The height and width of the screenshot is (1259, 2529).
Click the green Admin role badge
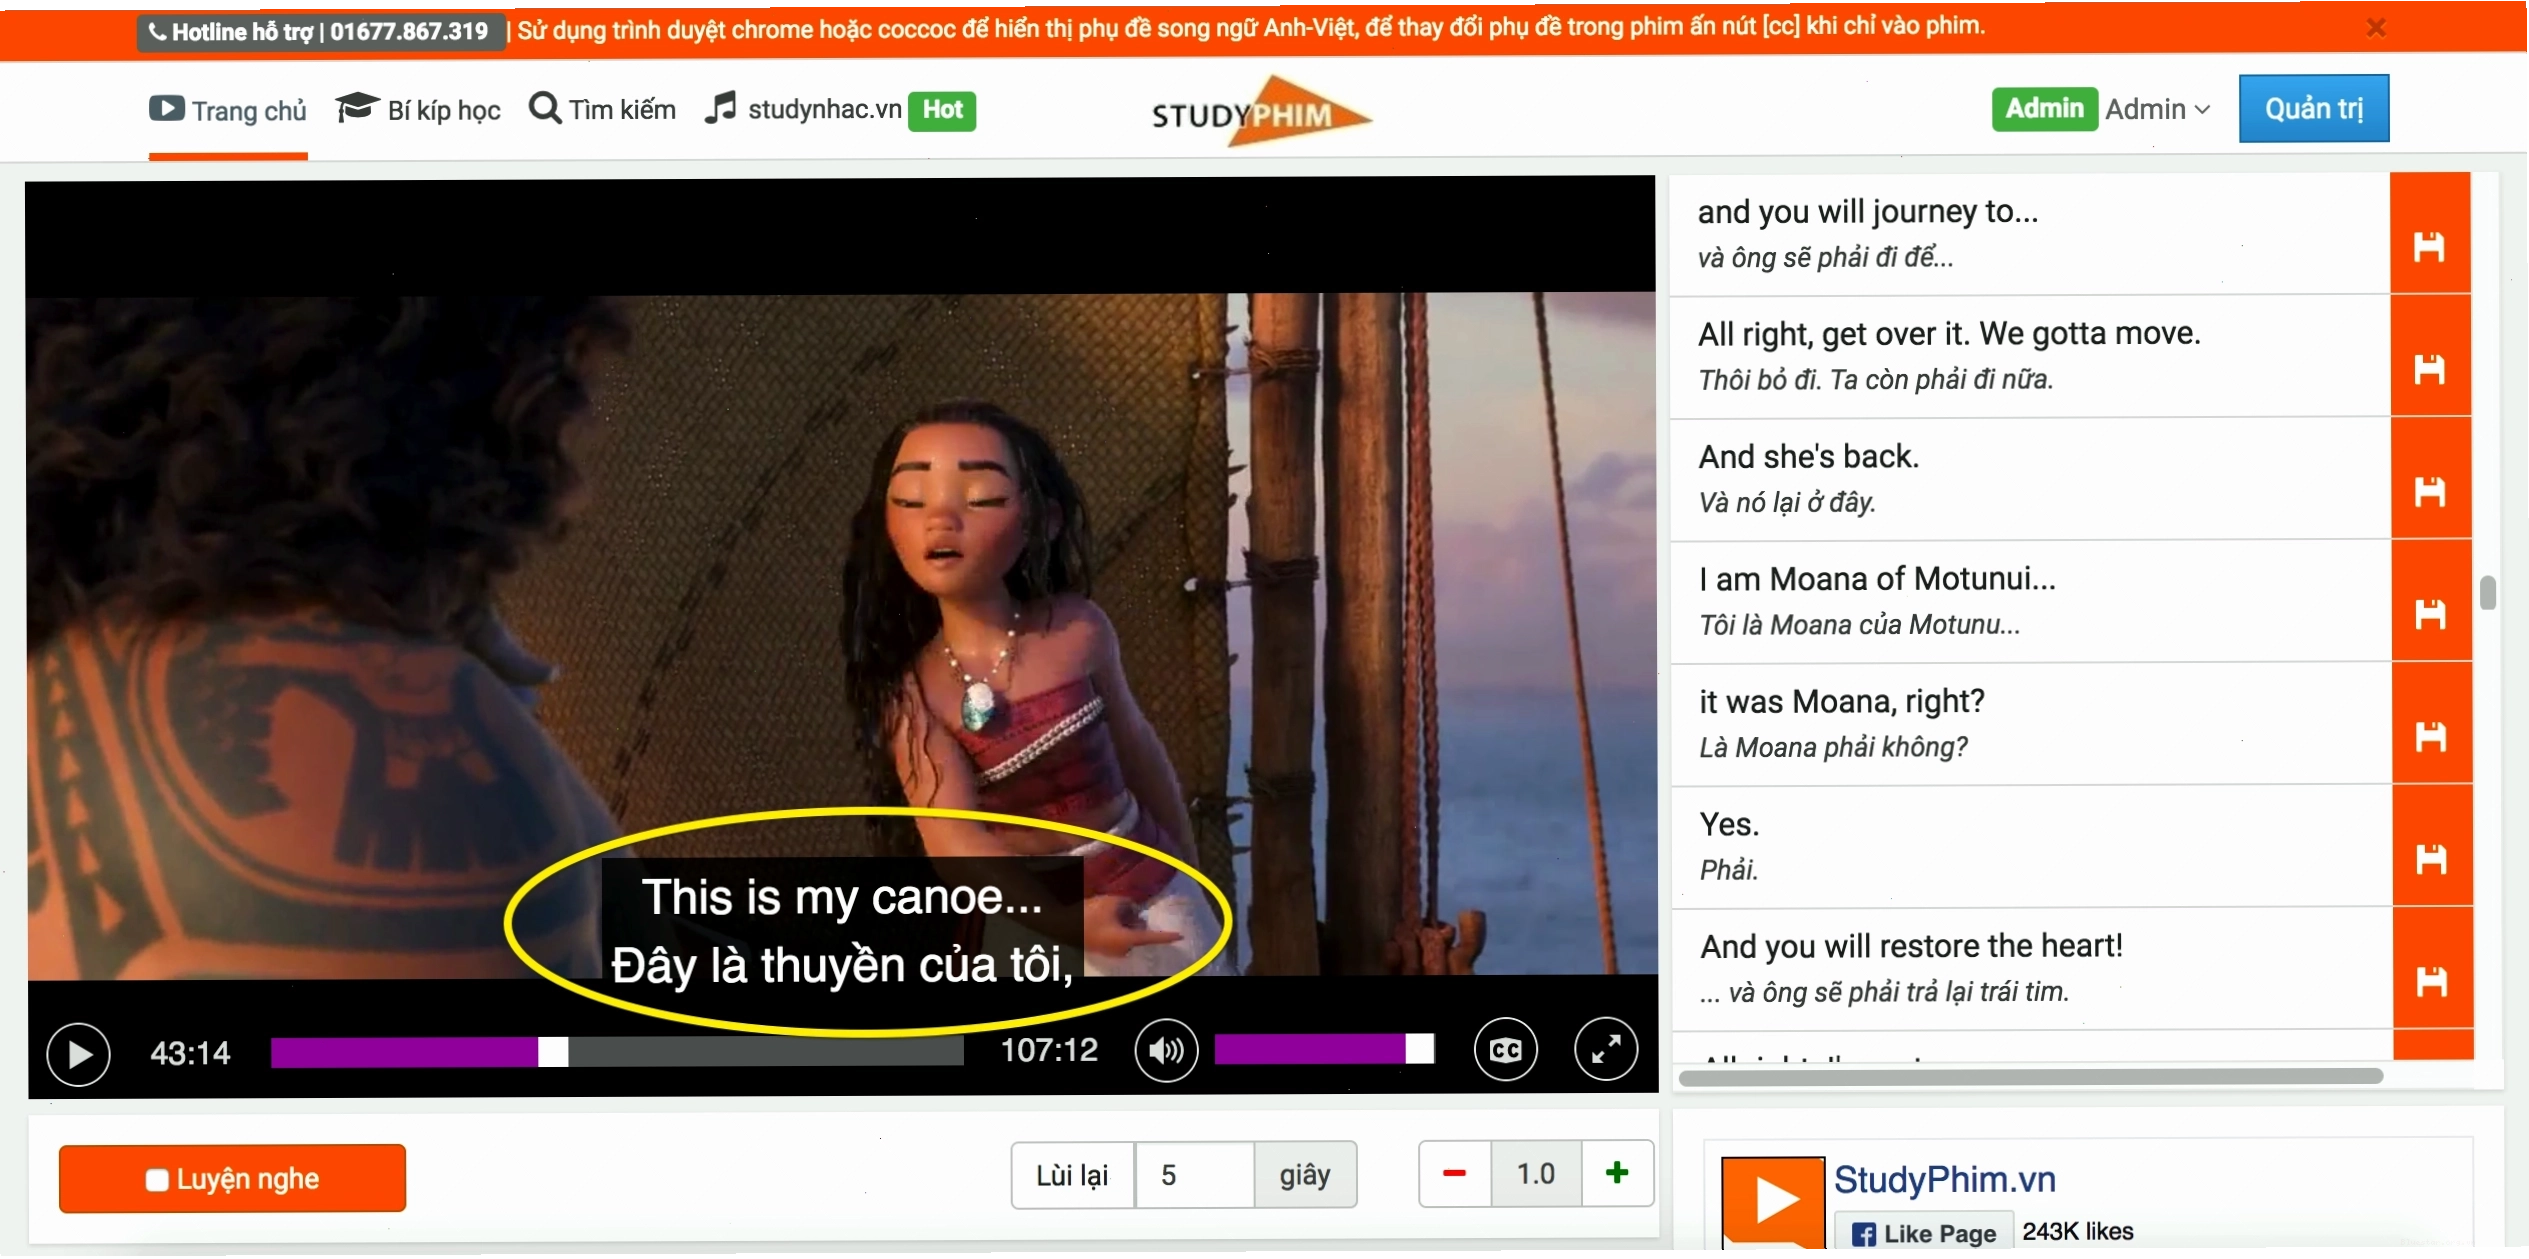pyautogui.click(x=2044, y=109)
